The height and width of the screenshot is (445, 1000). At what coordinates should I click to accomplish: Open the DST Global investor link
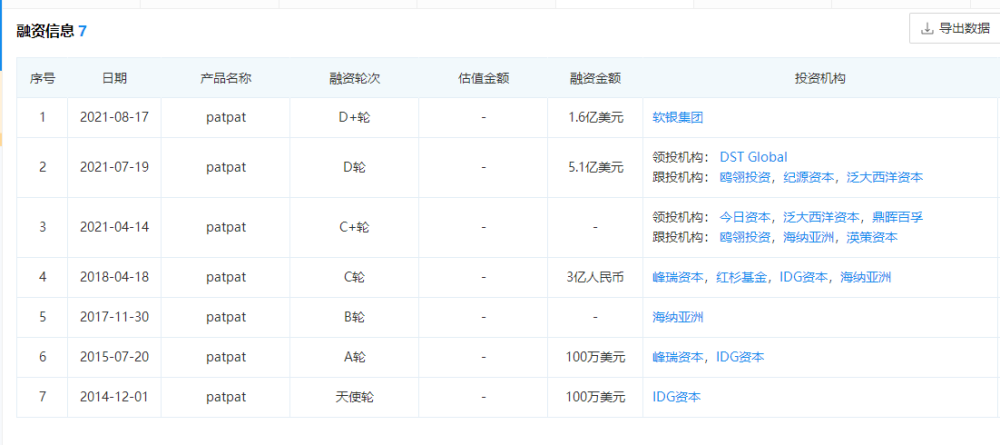point(753,157)
